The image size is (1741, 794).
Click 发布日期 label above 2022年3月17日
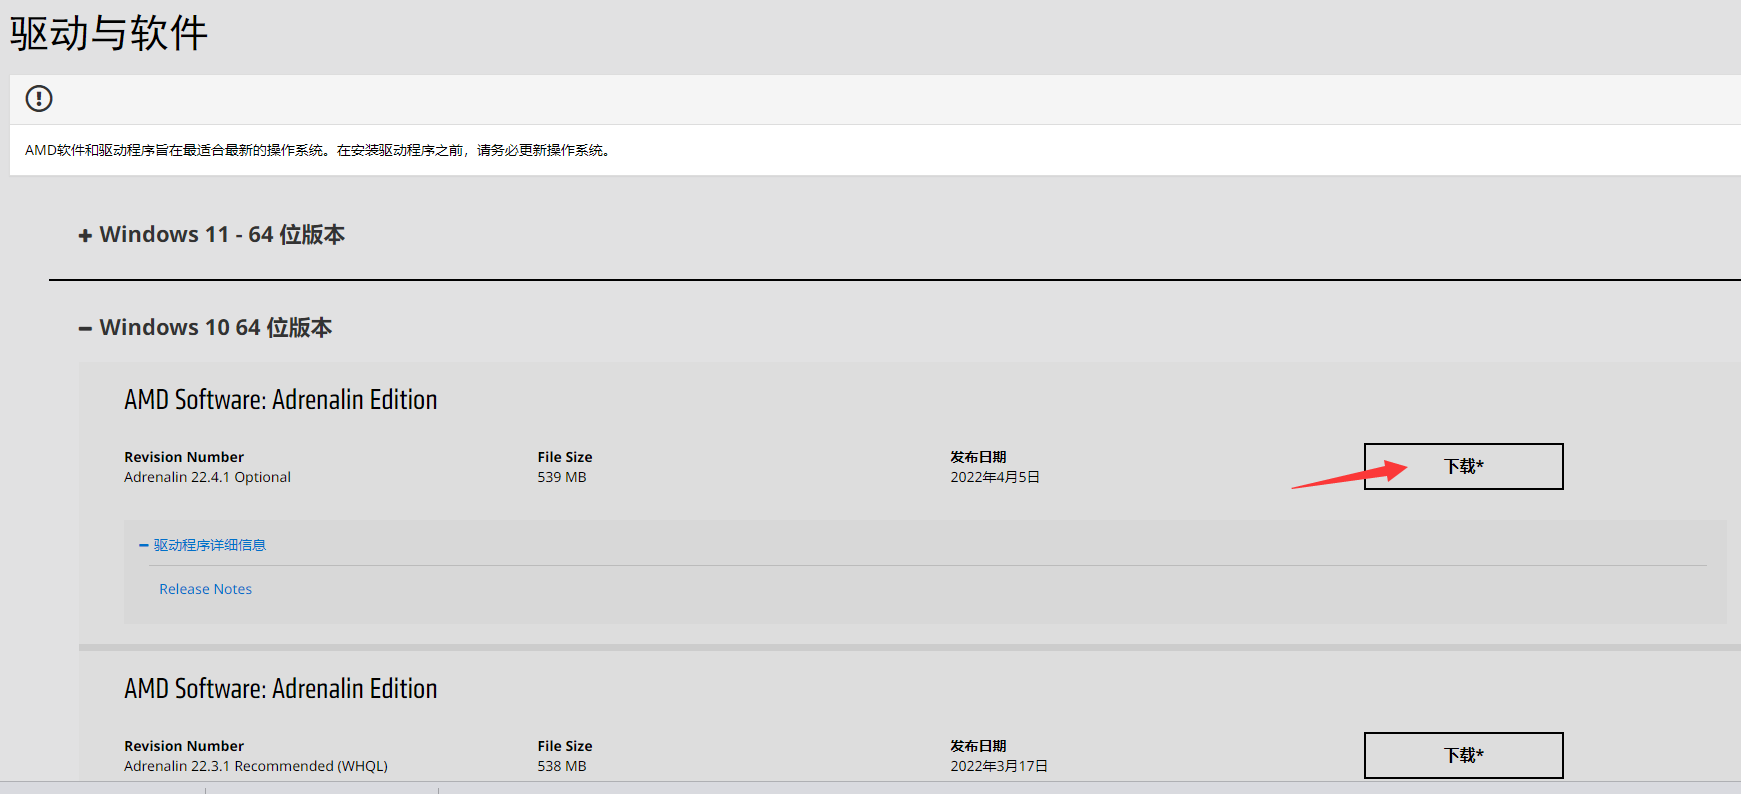[978, 746]
